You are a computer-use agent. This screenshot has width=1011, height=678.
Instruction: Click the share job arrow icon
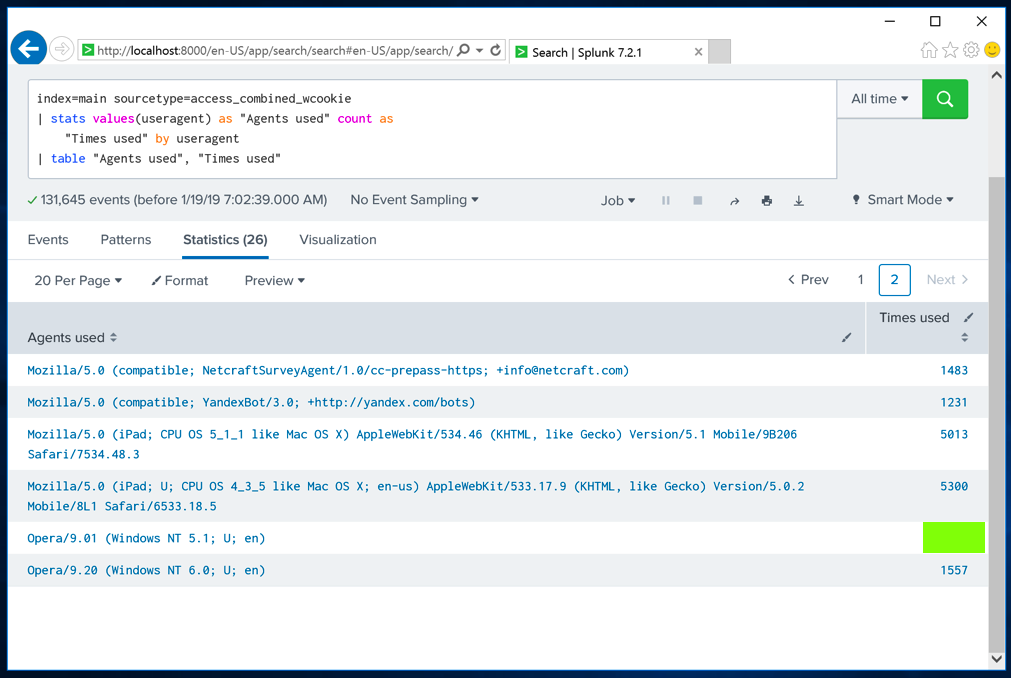click(734, 201)
